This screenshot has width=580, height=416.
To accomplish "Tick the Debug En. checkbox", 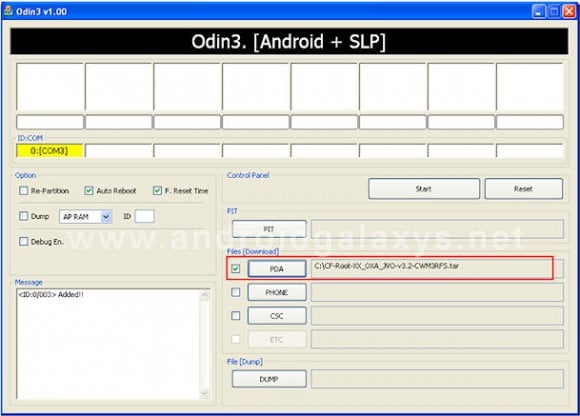I will coord(23,241).
